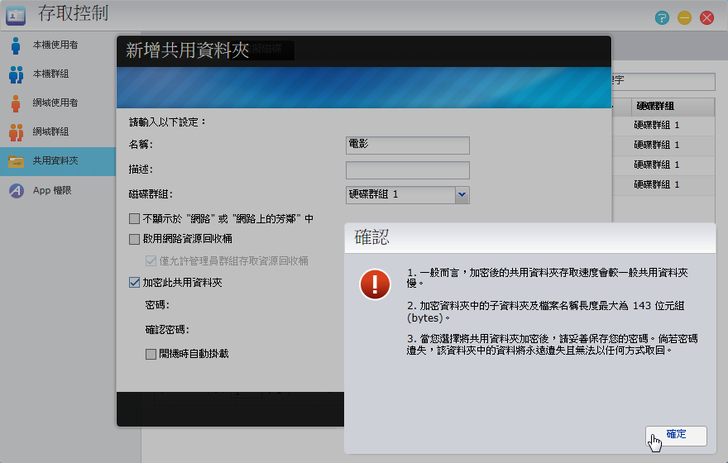728x463 pixels.
Task: Enable 不顯示於網路 checkbox
Action: click(135, 218)
